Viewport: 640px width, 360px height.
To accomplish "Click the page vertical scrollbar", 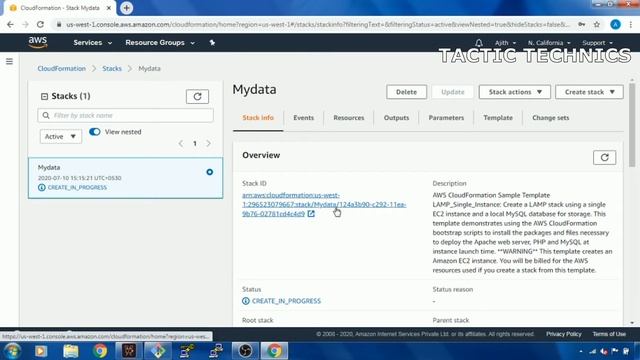I will [x=632, y=124].
